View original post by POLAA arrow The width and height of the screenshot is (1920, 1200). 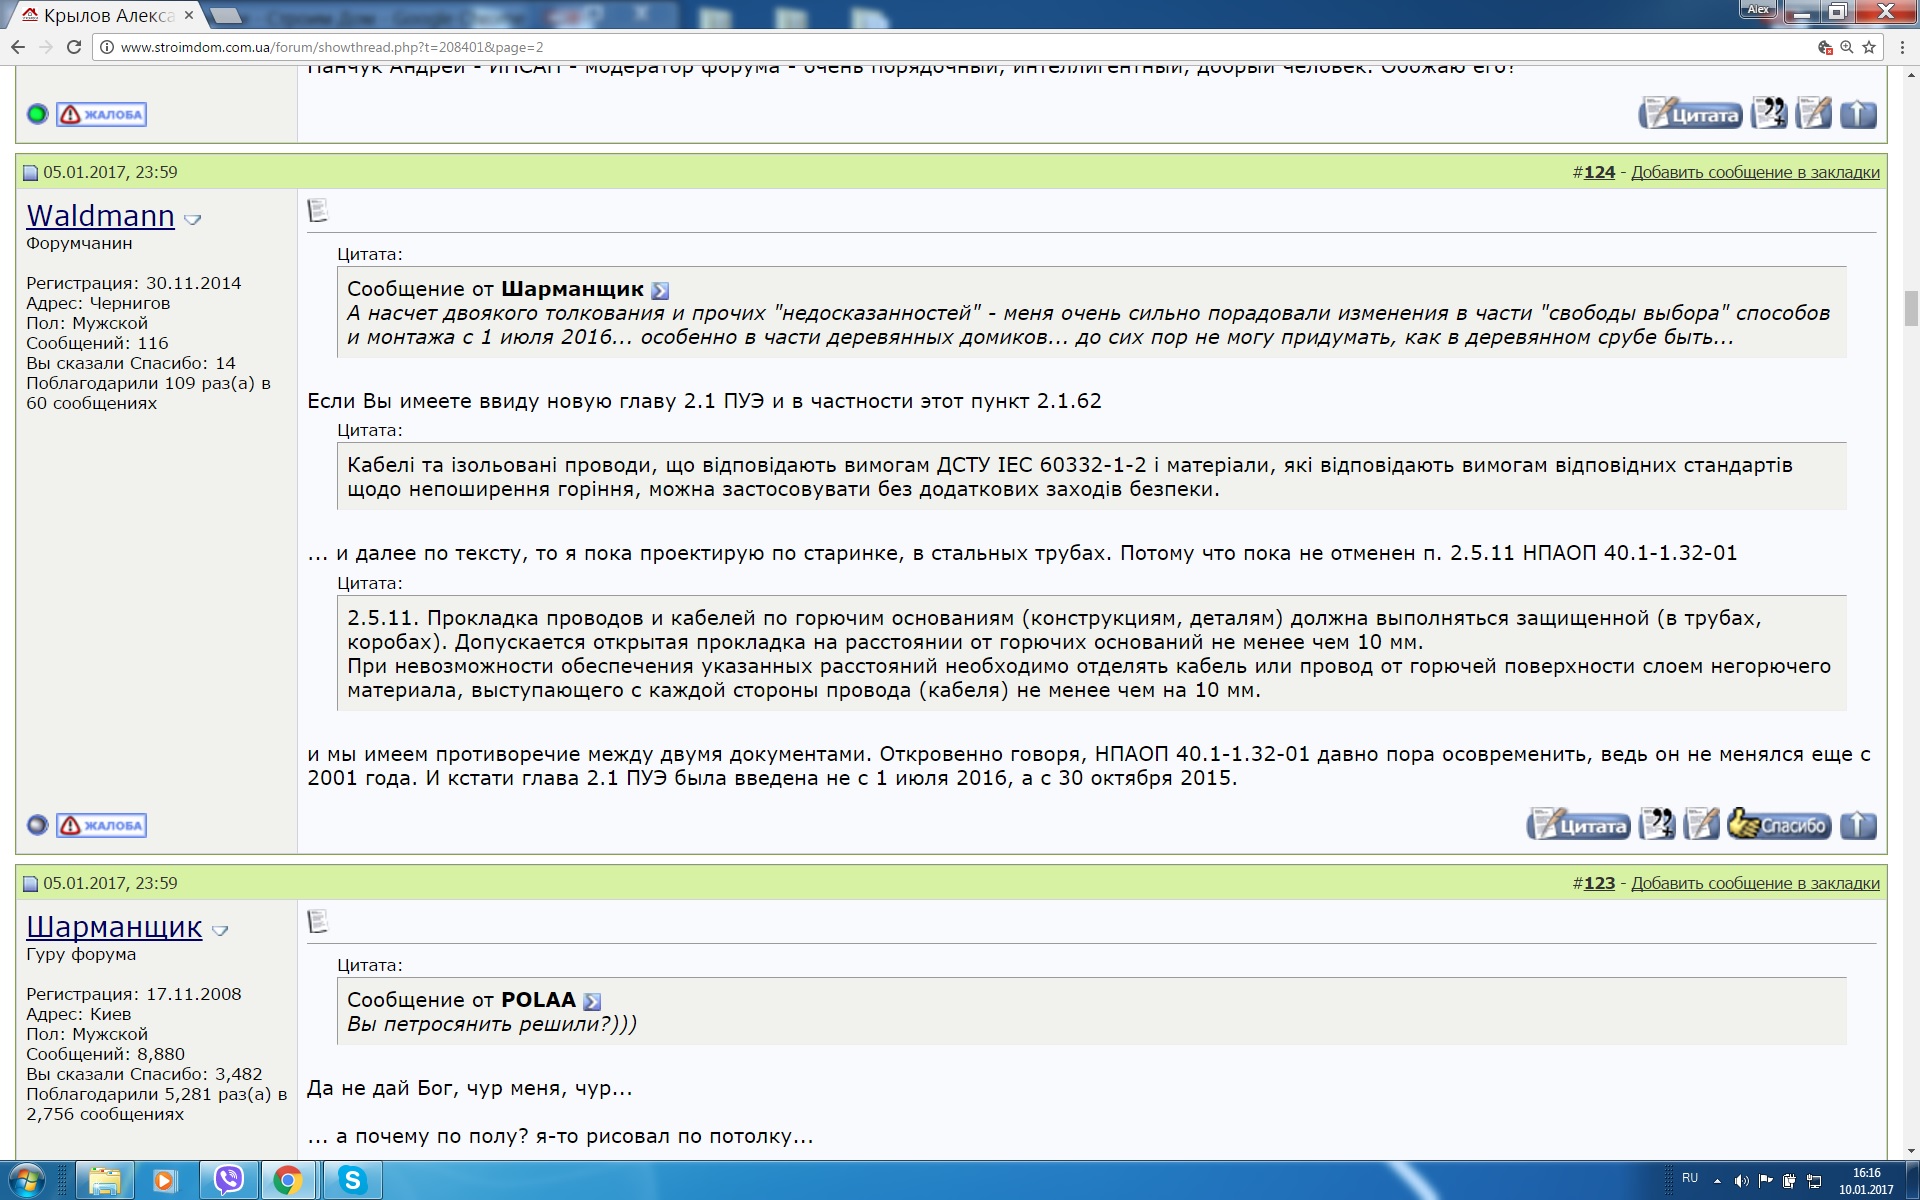(x=592, y=1002)
